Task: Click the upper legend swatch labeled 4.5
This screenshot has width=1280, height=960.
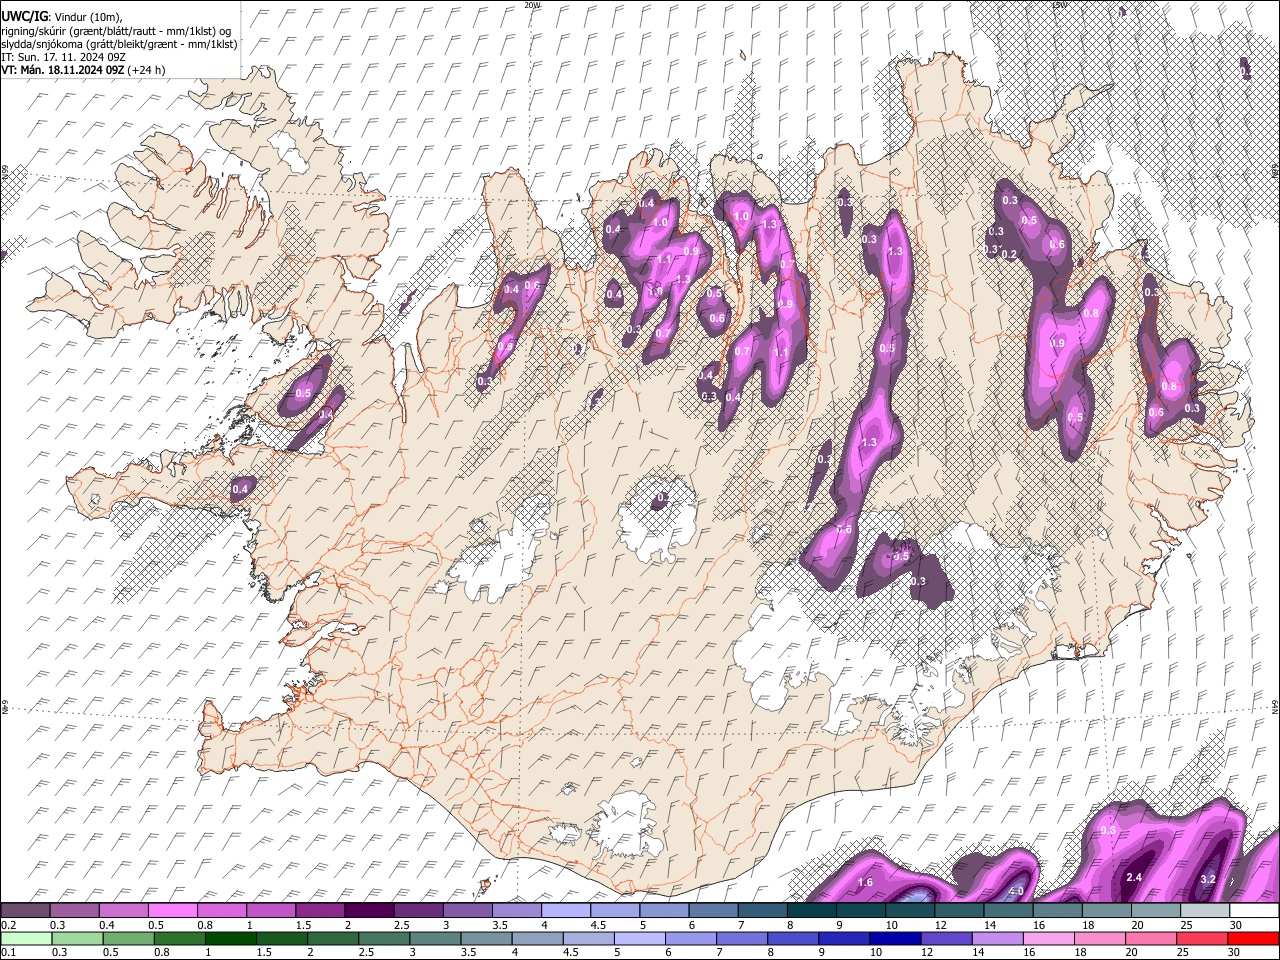Action: [614, 910]
